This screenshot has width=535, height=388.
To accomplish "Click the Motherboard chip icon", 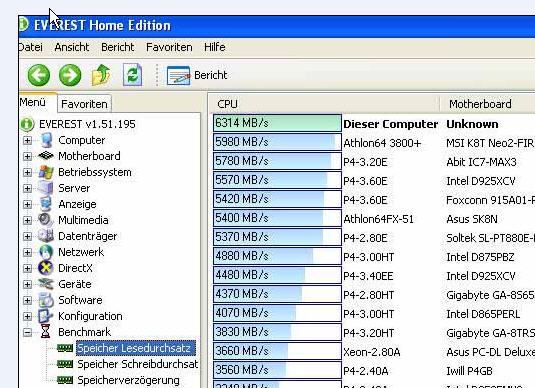I will 46,156.
